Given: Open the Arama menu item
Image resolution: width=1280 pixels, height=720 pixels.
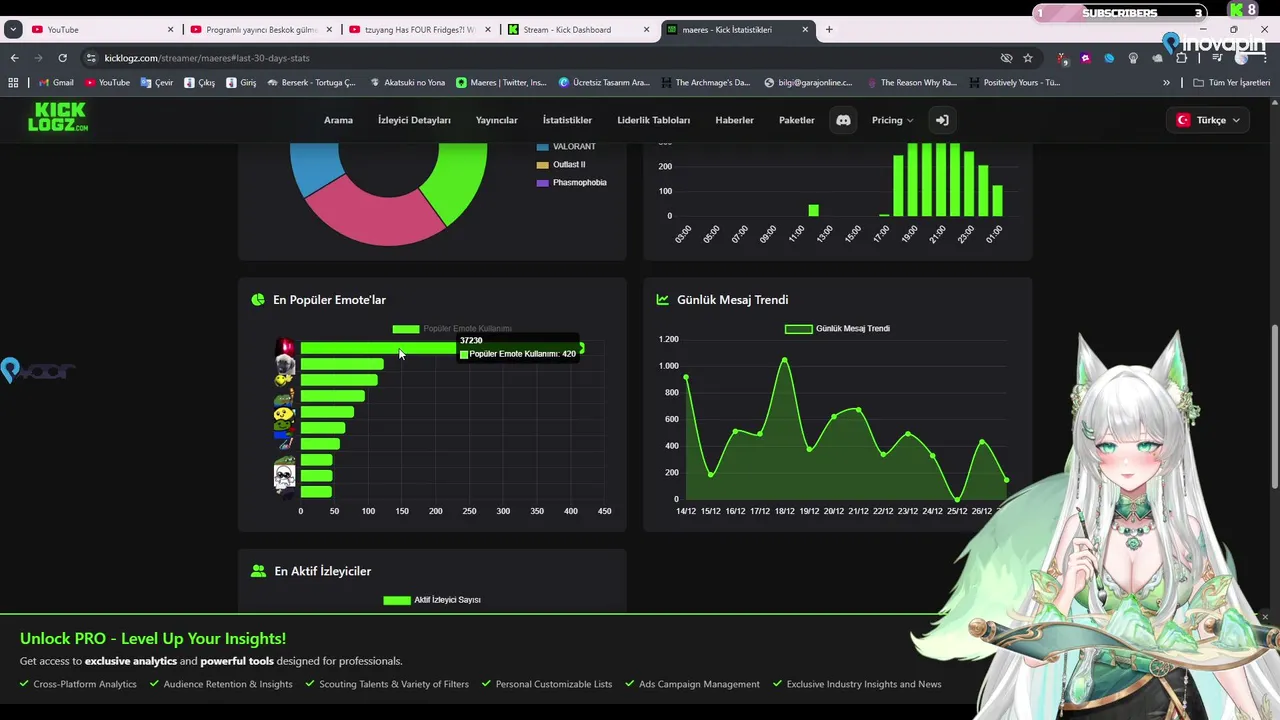Looking at the screenshot, I should (x=338, y=120).
